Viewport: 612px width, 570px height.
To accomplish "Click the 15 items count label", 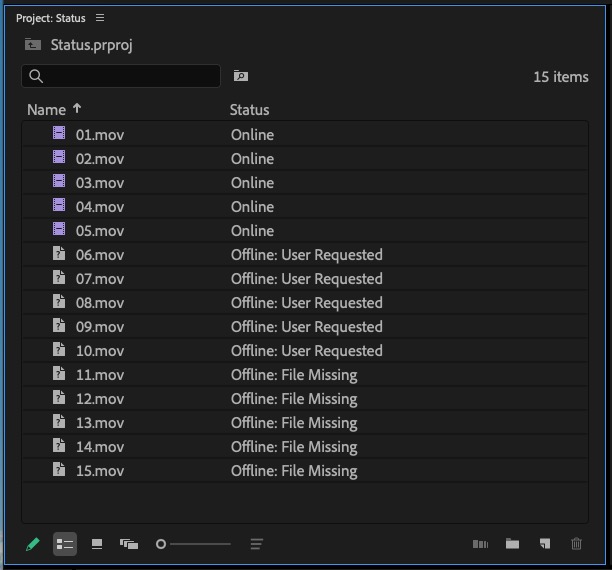I will (x=561, y=77).
